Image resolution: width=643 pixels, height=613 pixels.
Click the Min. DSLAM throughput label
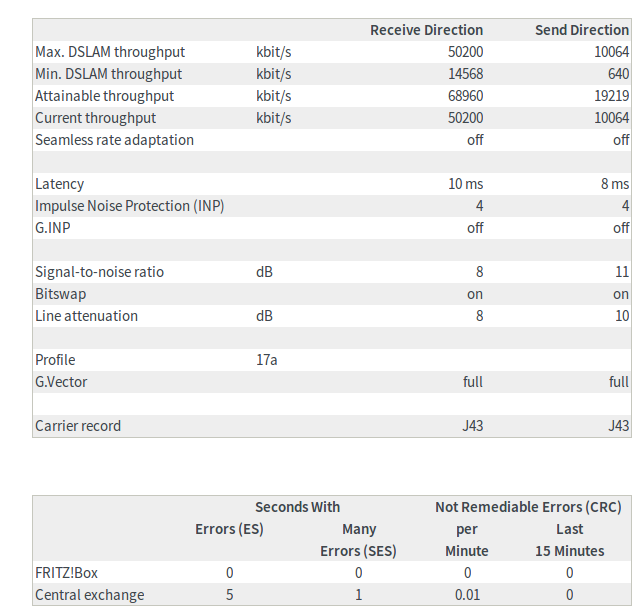109,74
